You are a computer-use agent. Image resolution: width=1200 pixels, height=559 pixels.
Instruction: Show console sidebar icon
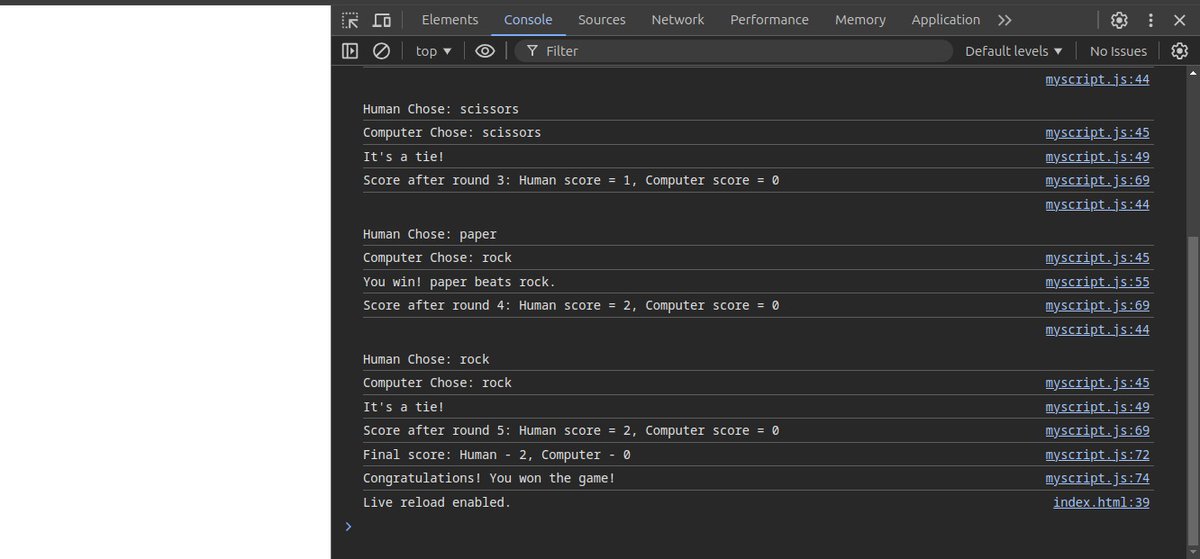350,51
